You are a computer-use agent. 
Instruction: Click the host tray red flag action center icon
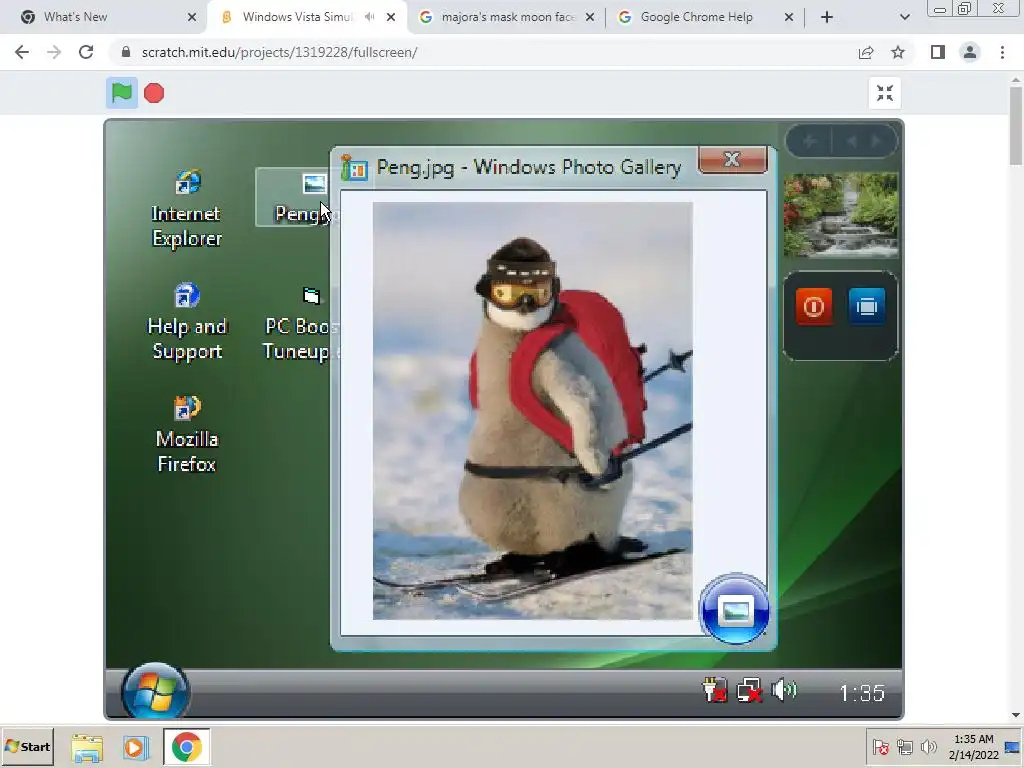click(880, 747)
